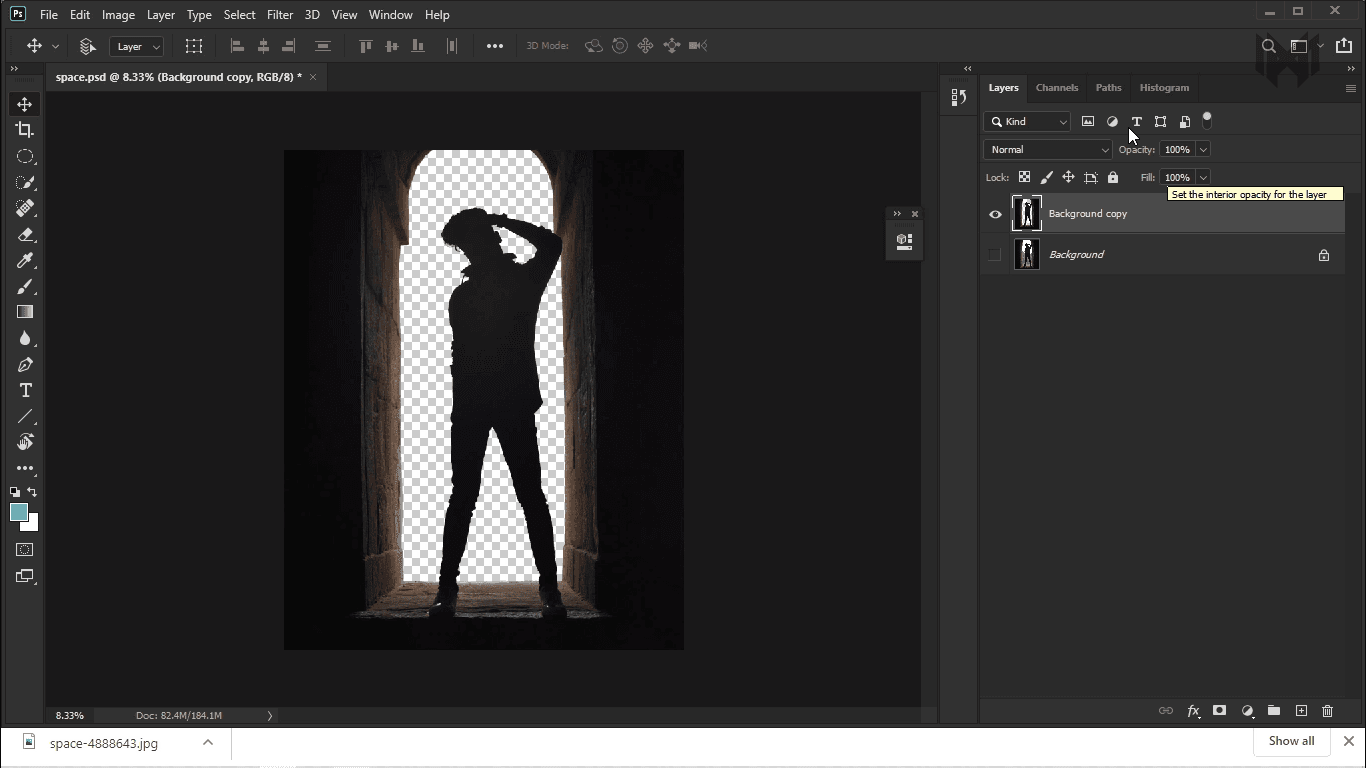1366x768 pixels.
Task: Open the Search icon at top right
Action: point(1268,46)
